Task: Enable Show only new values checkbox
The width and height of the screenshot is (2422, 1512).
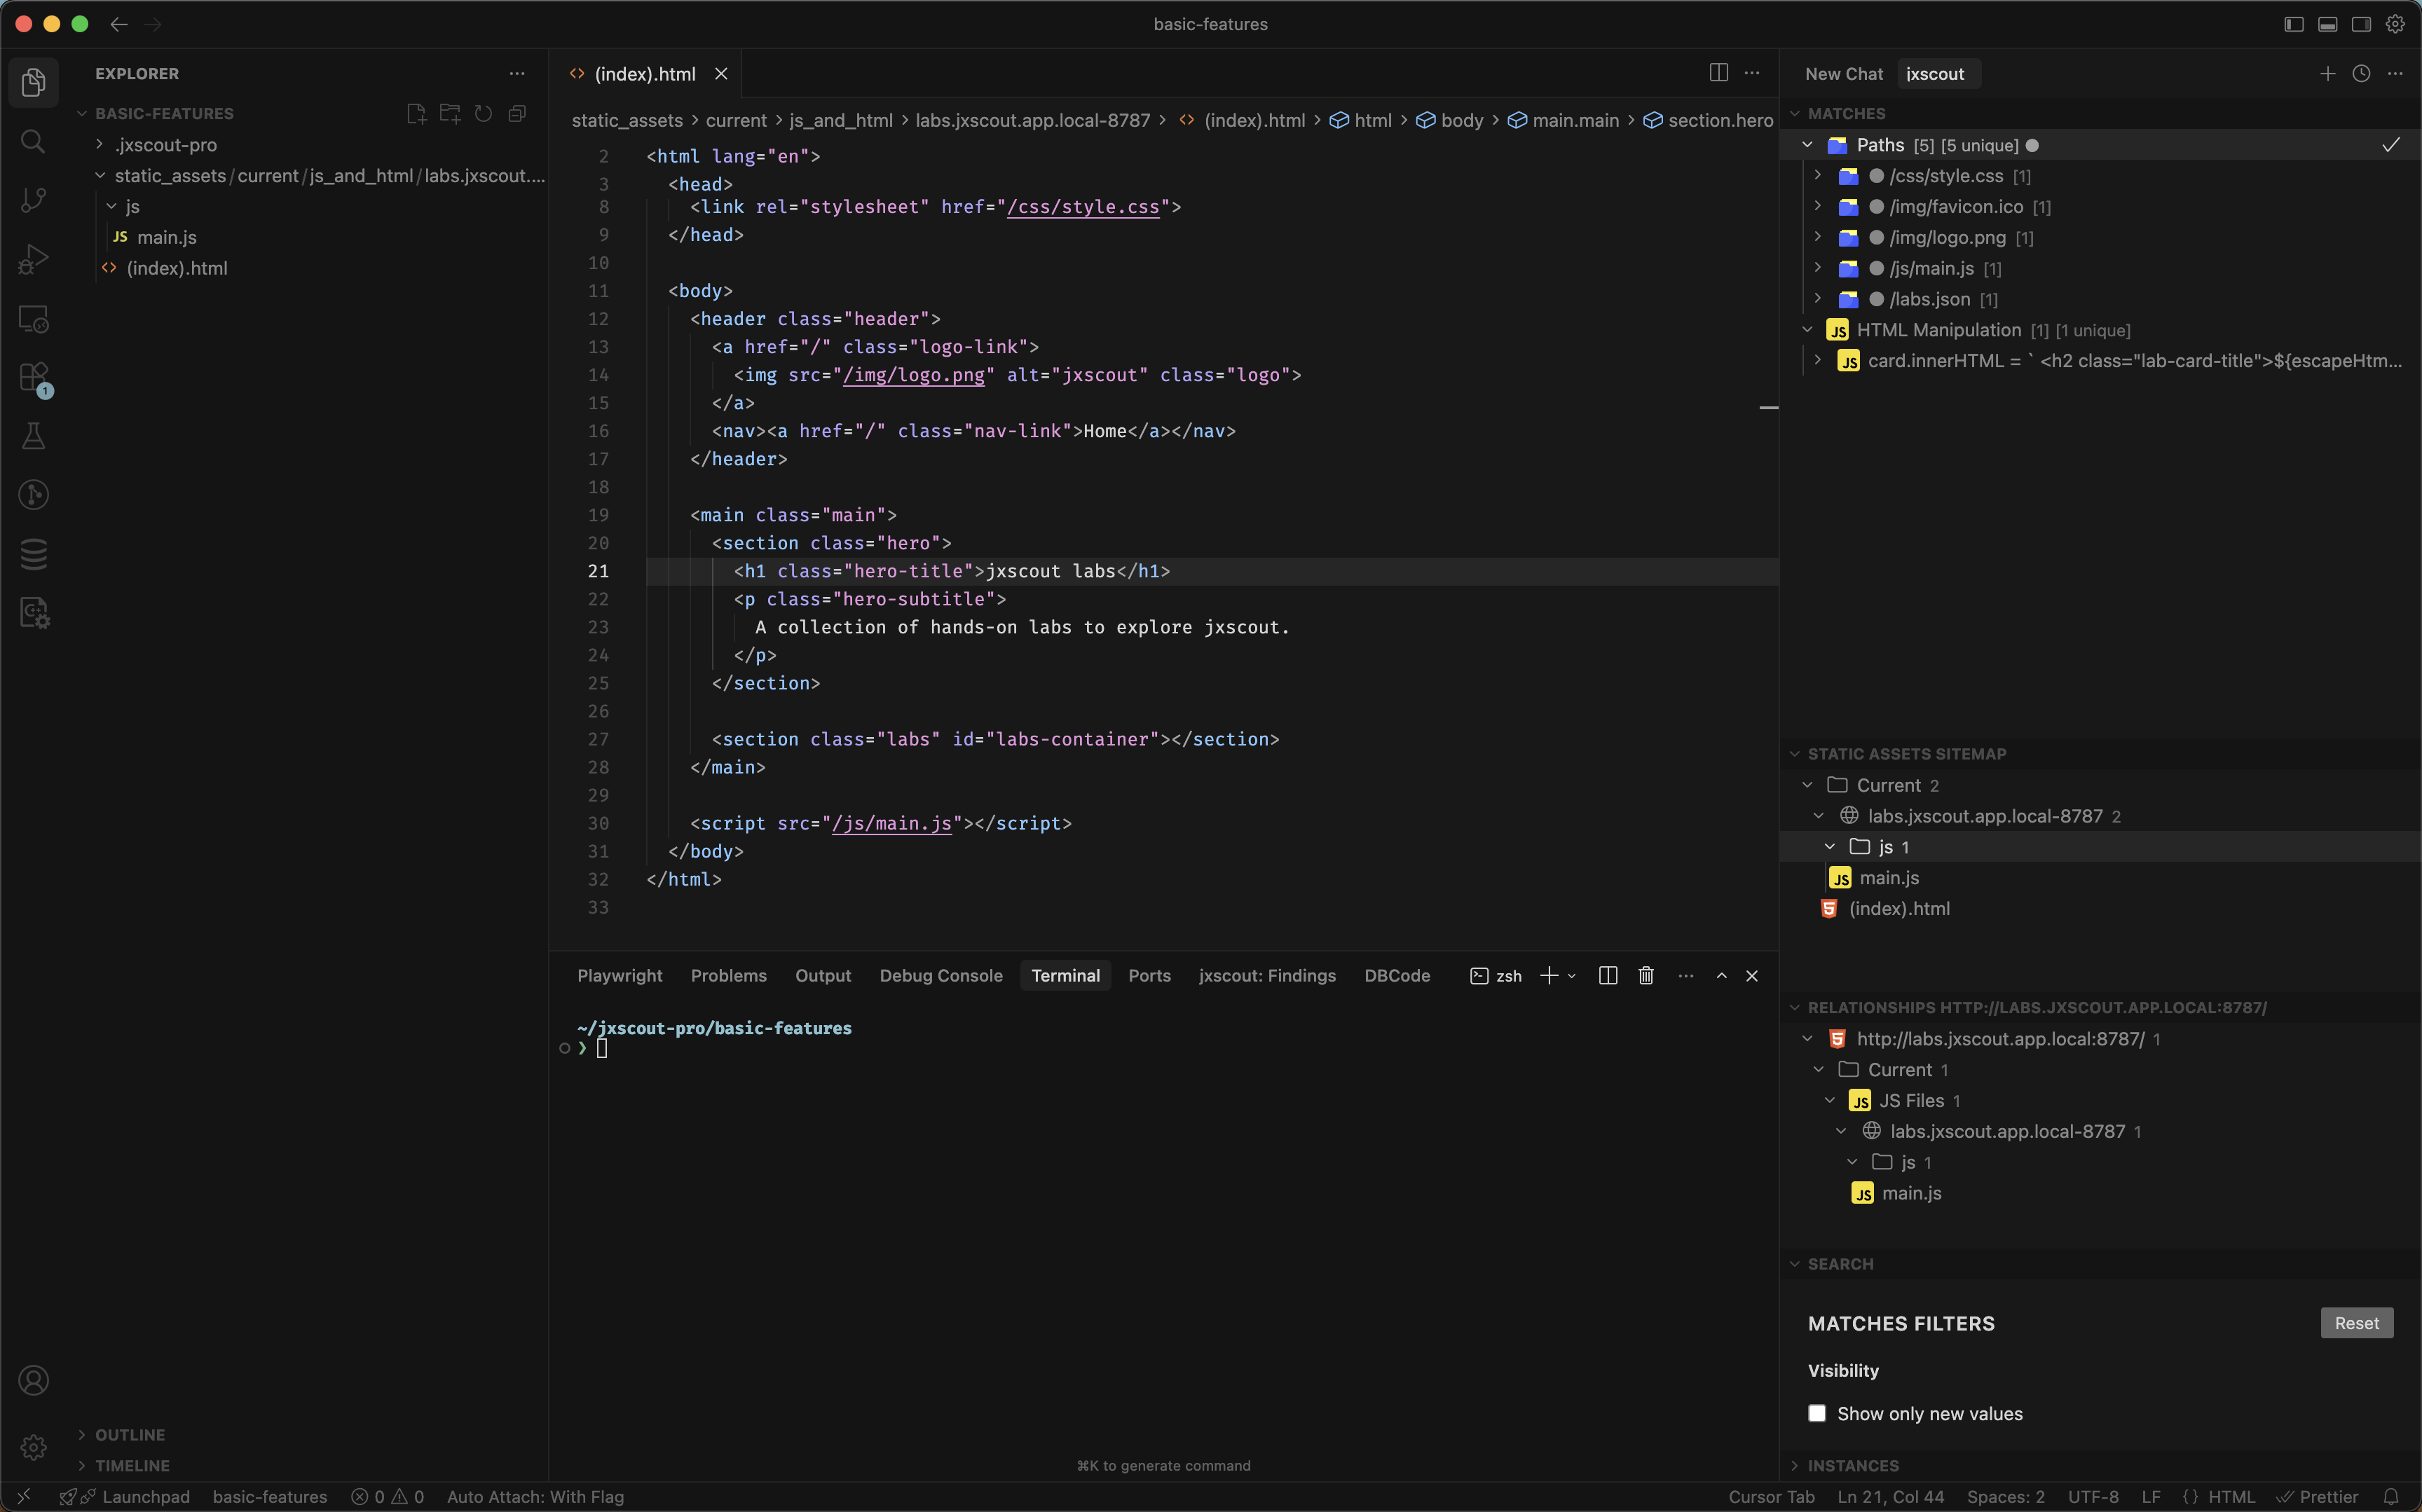Action: click(x=1817, y=1414)
